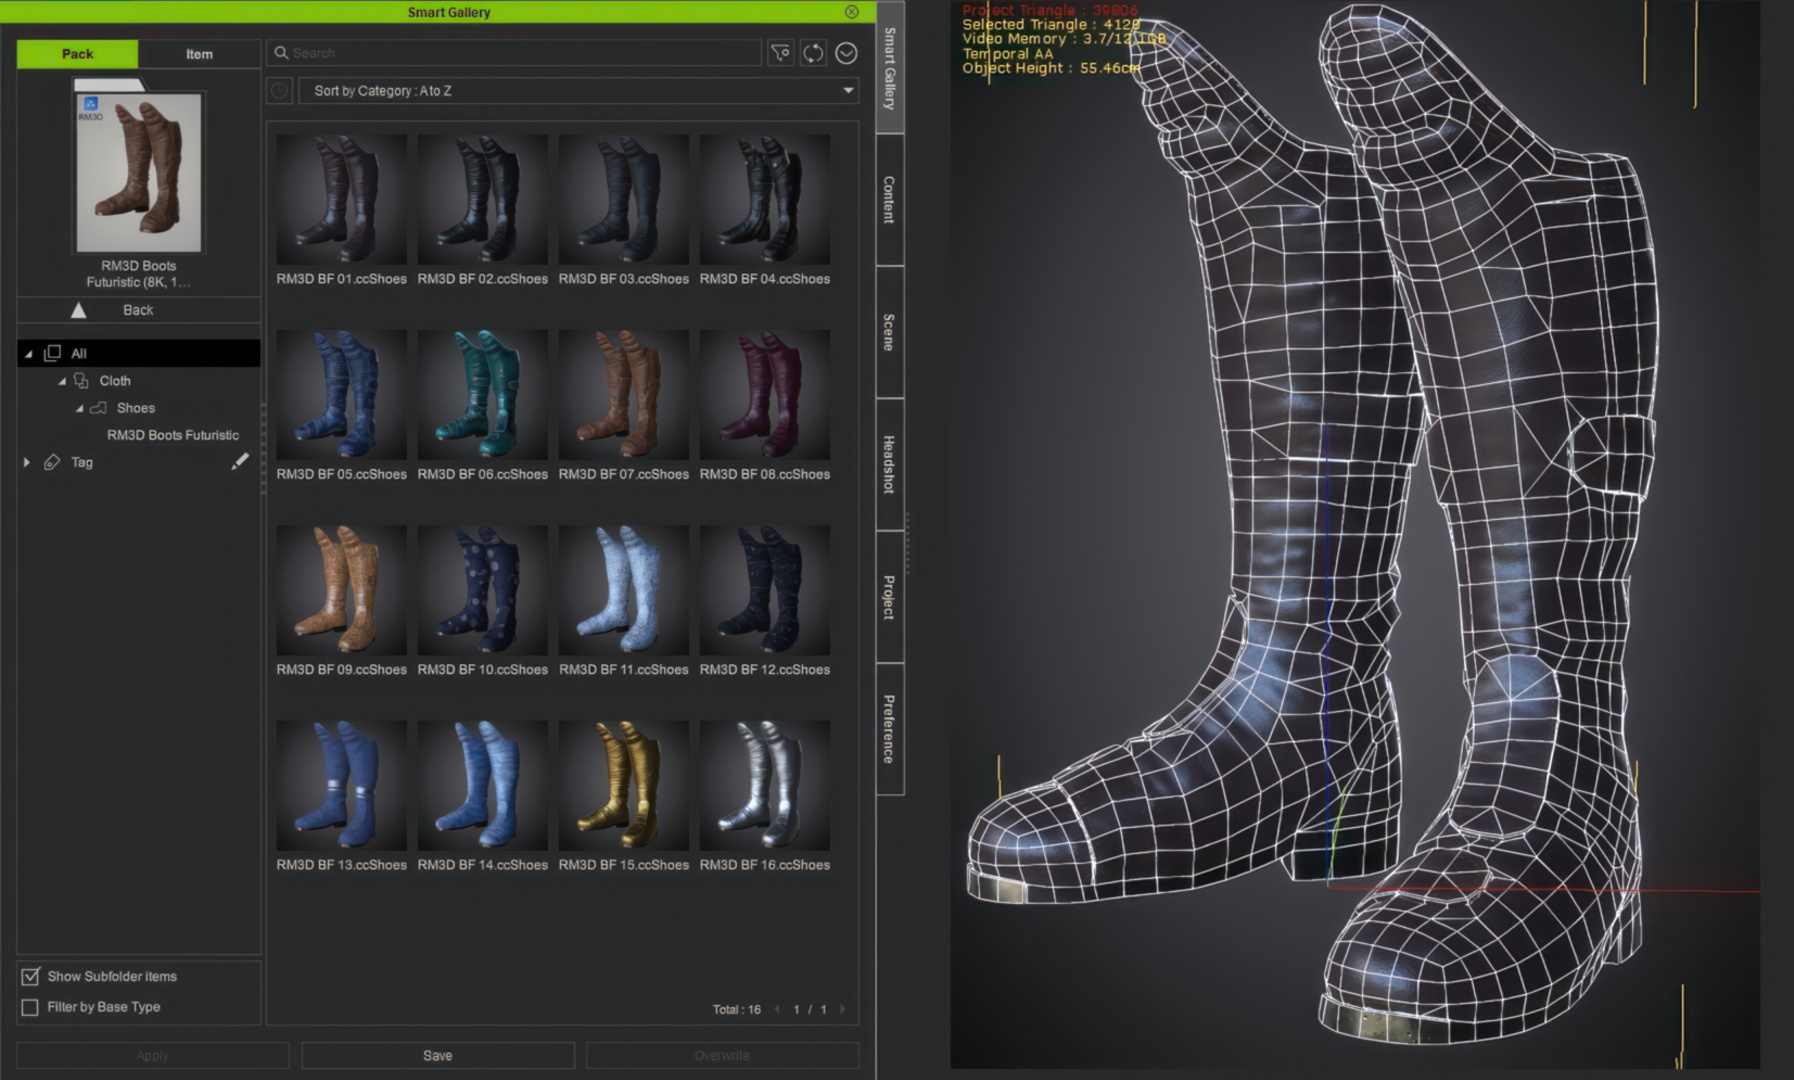Open the circular down-arrow options icon
1794x1080 pixels.
846,53
